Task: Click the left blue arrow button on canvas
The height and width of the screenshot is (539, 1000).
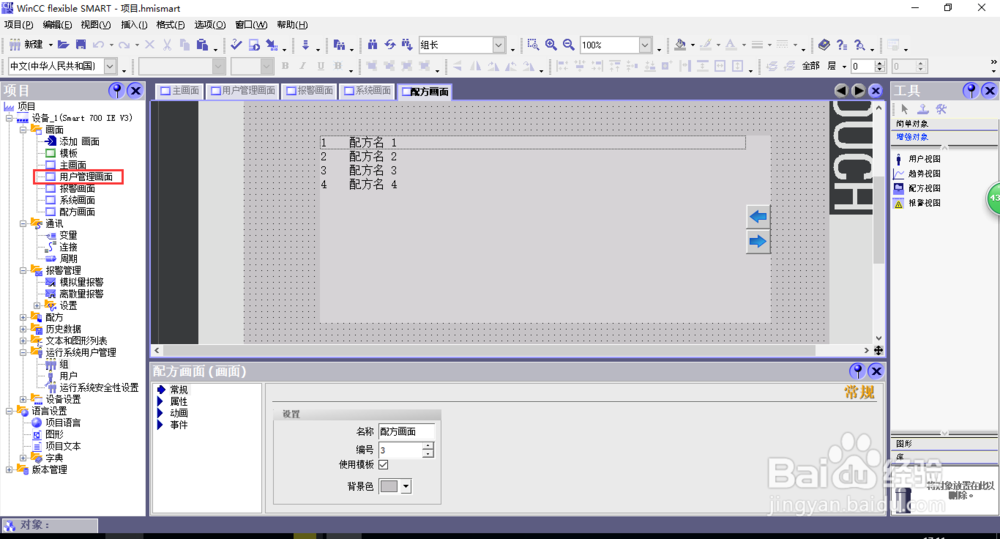Action: pos(758,216)
